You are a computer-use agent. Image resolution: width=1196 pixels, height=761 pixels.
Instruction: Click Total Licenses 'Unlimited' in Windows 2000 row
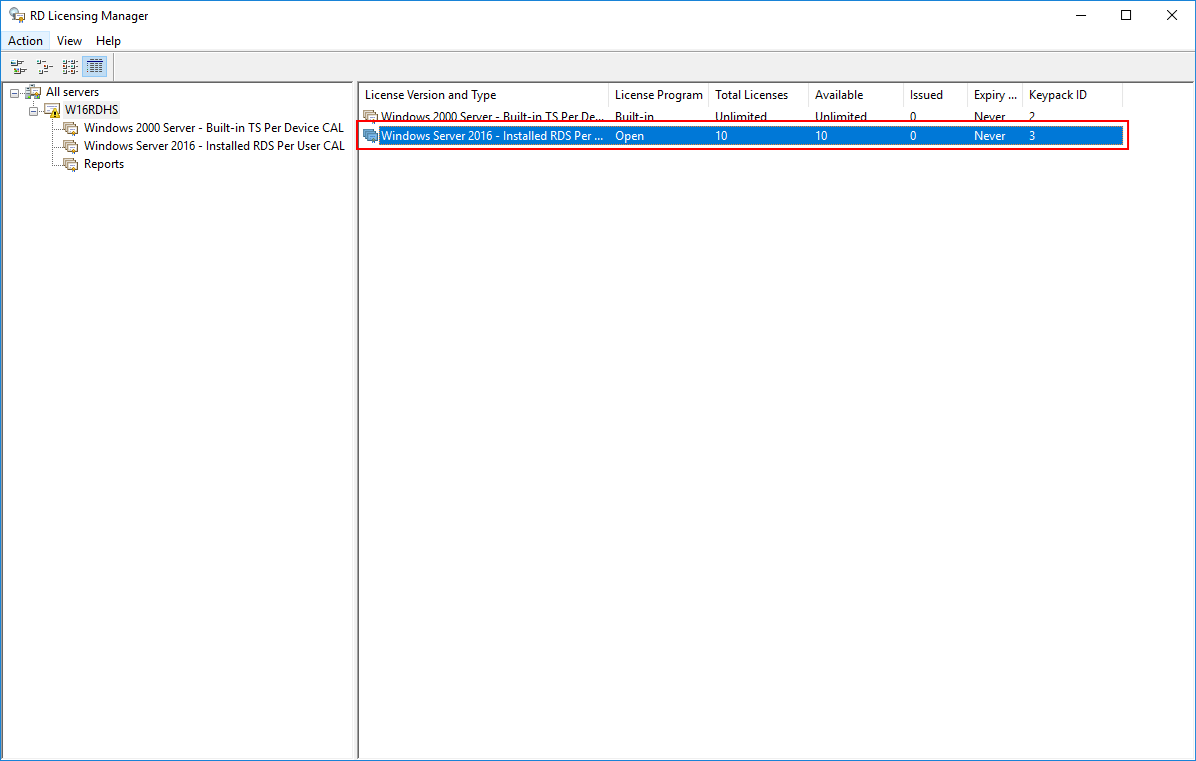point(741,117)
